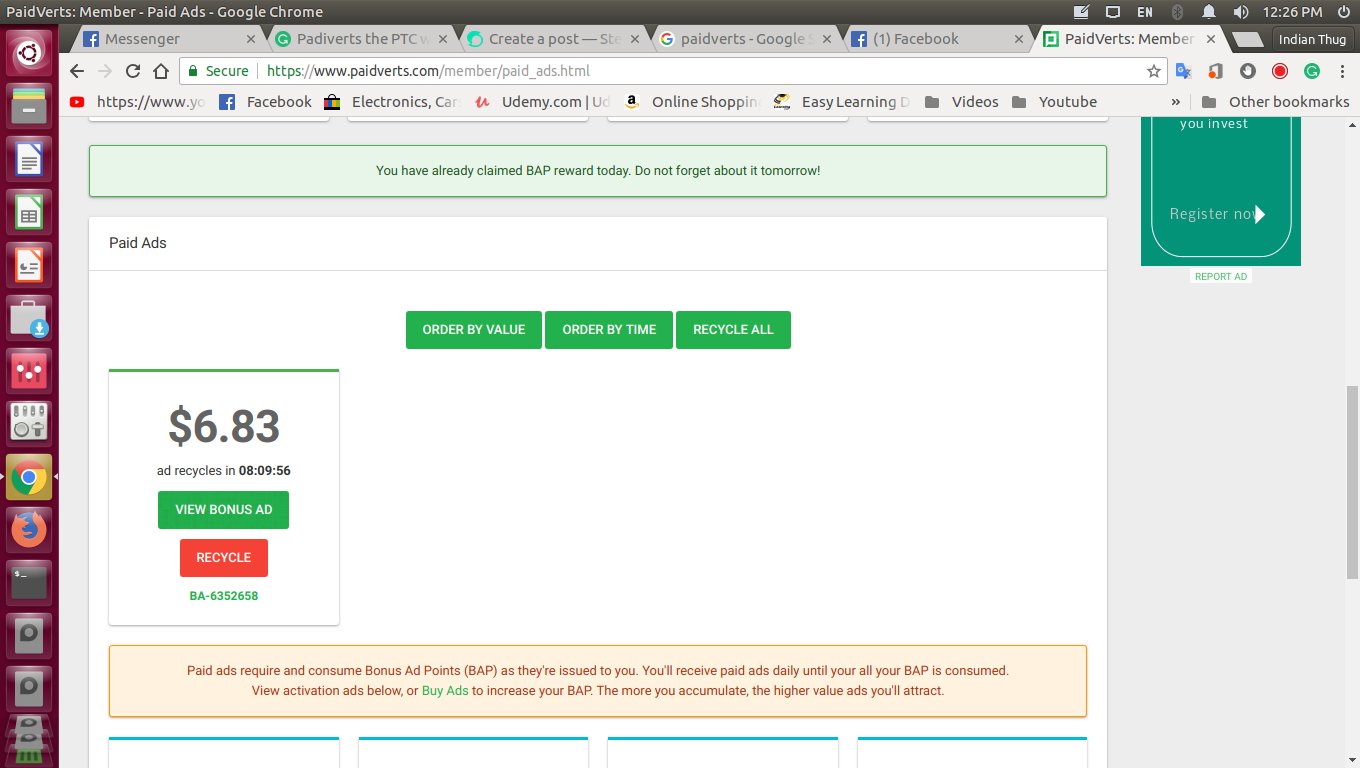The image size is (1360, 768).
Task: Open the Facebook bookmark
Action: tap(265, 102)
